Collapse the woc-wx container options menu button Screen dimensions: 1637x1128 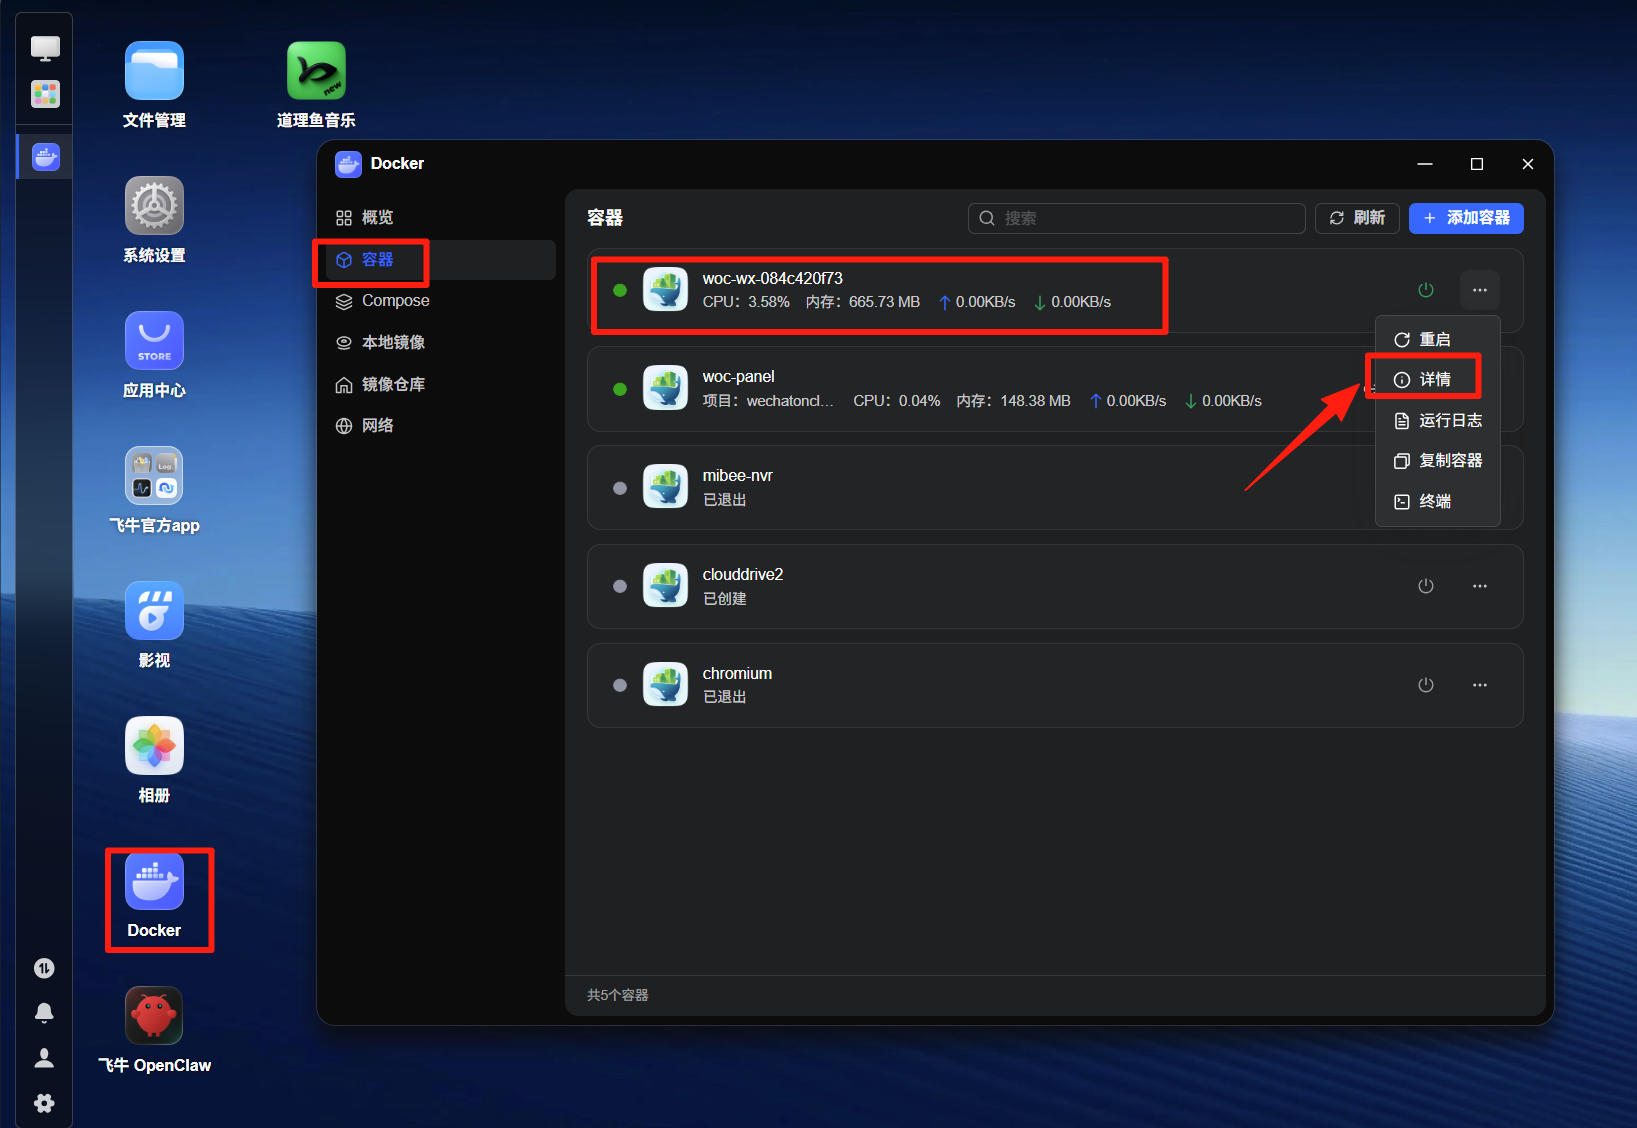click(1480, 290)
